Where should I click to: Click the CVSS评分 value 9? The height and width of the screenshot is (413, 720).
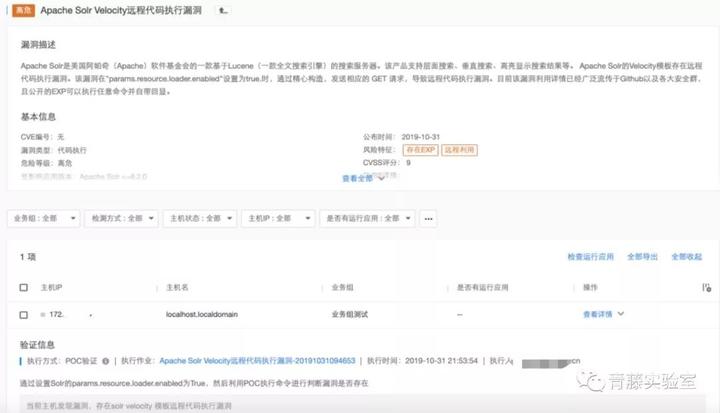408,163
